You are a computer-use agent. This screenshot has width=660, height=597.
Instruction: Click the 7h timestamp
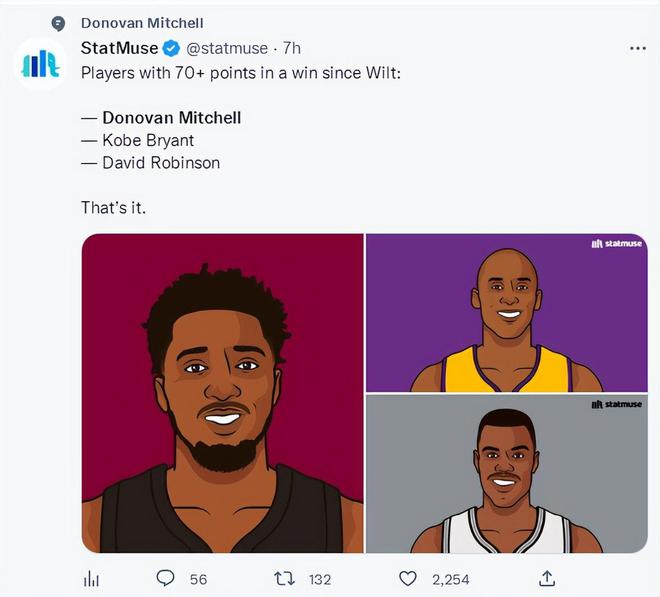point(291,48)
